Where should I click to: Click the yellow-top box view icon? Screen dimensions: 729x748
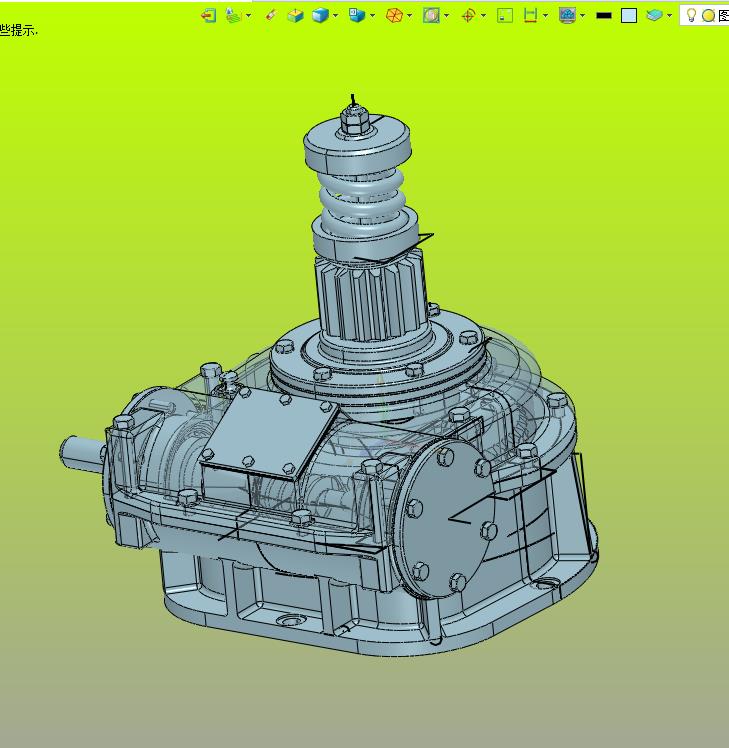(296, 16)
